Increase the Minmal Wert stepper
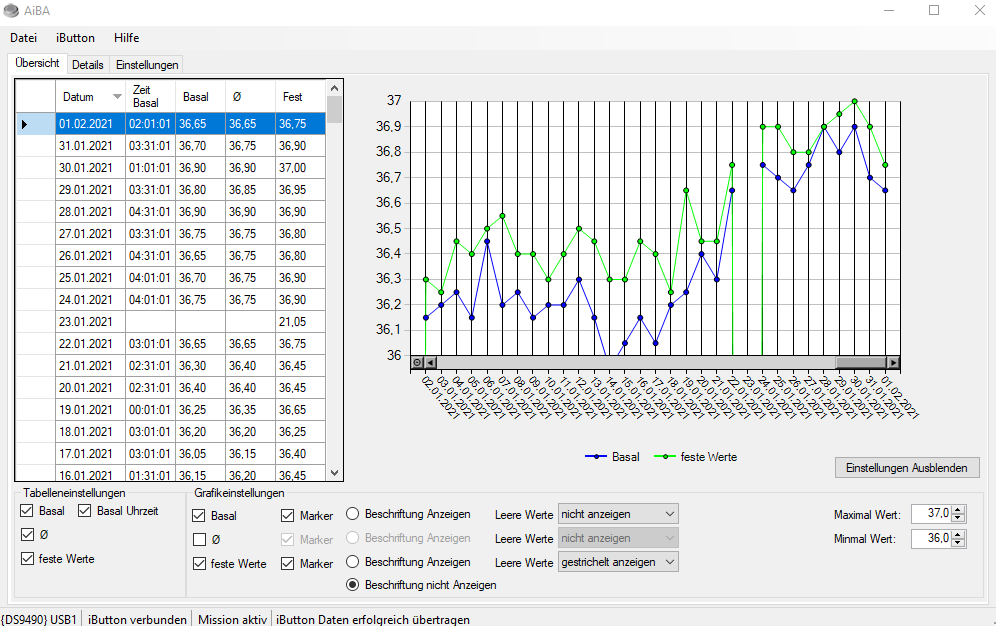The width and height of the screenshot is (996, 626). coord(959,535)
